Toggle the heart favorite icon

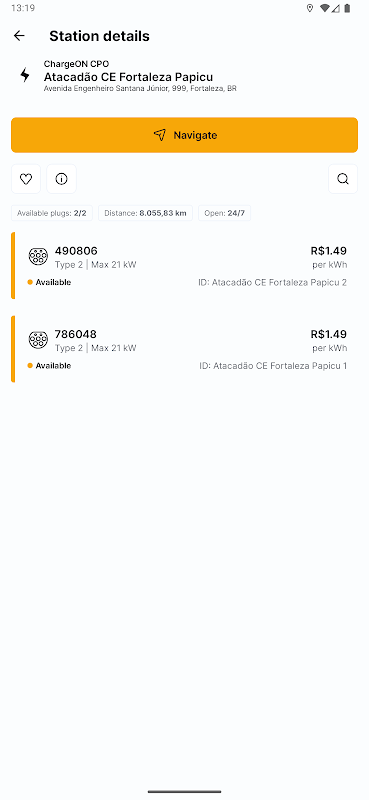26,179
